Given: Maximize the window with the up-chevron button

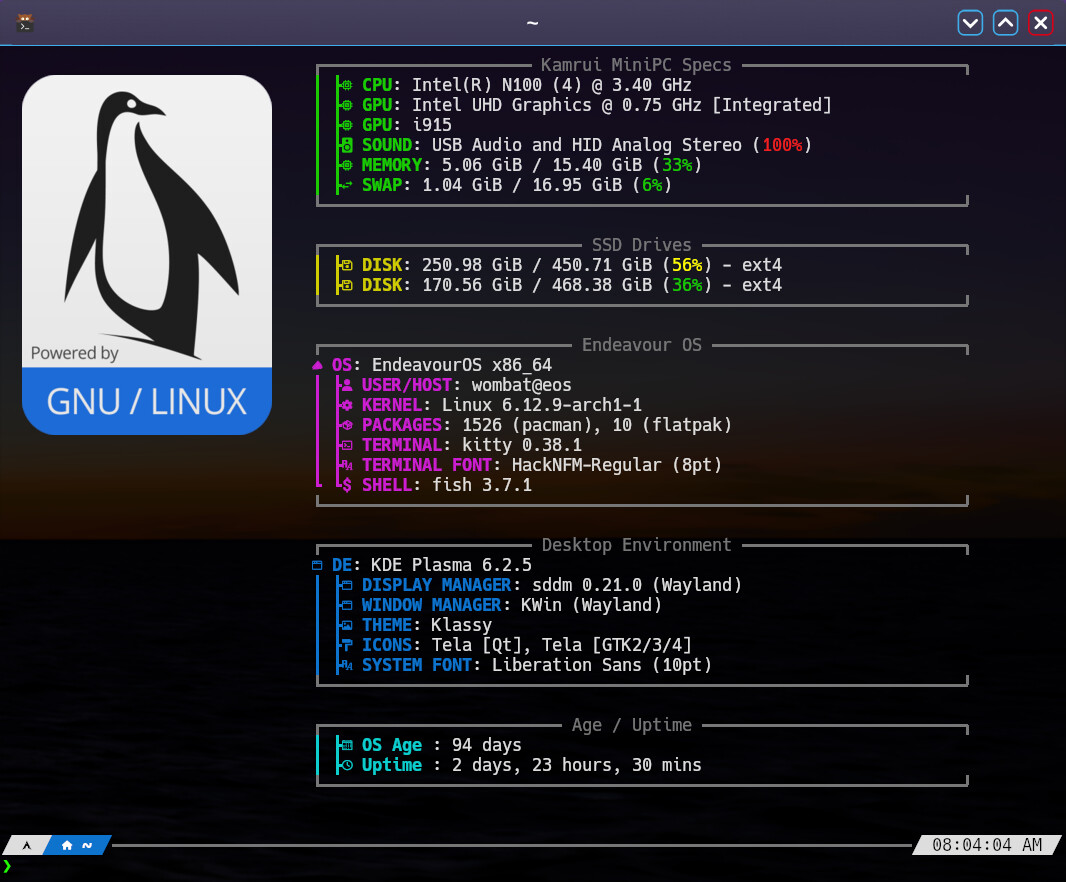Looking at the screenshot, I should [1005, 22].
